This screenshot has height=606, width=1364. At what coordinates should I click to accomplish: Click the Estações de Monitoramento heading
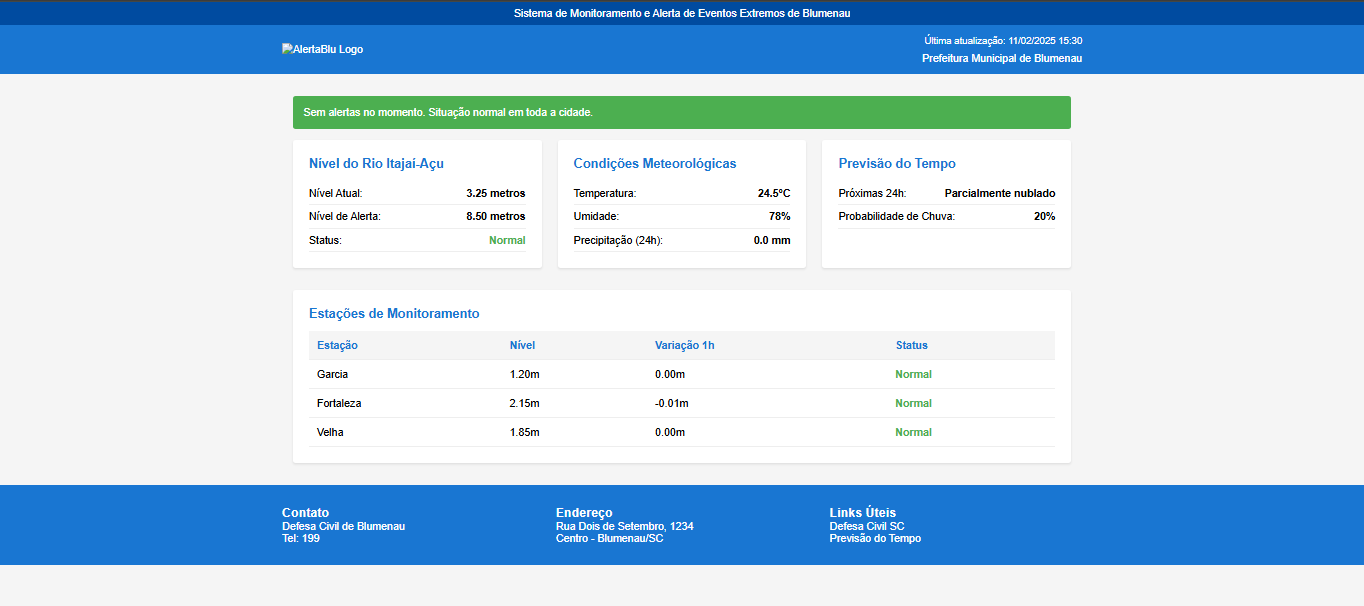point(394,313)
